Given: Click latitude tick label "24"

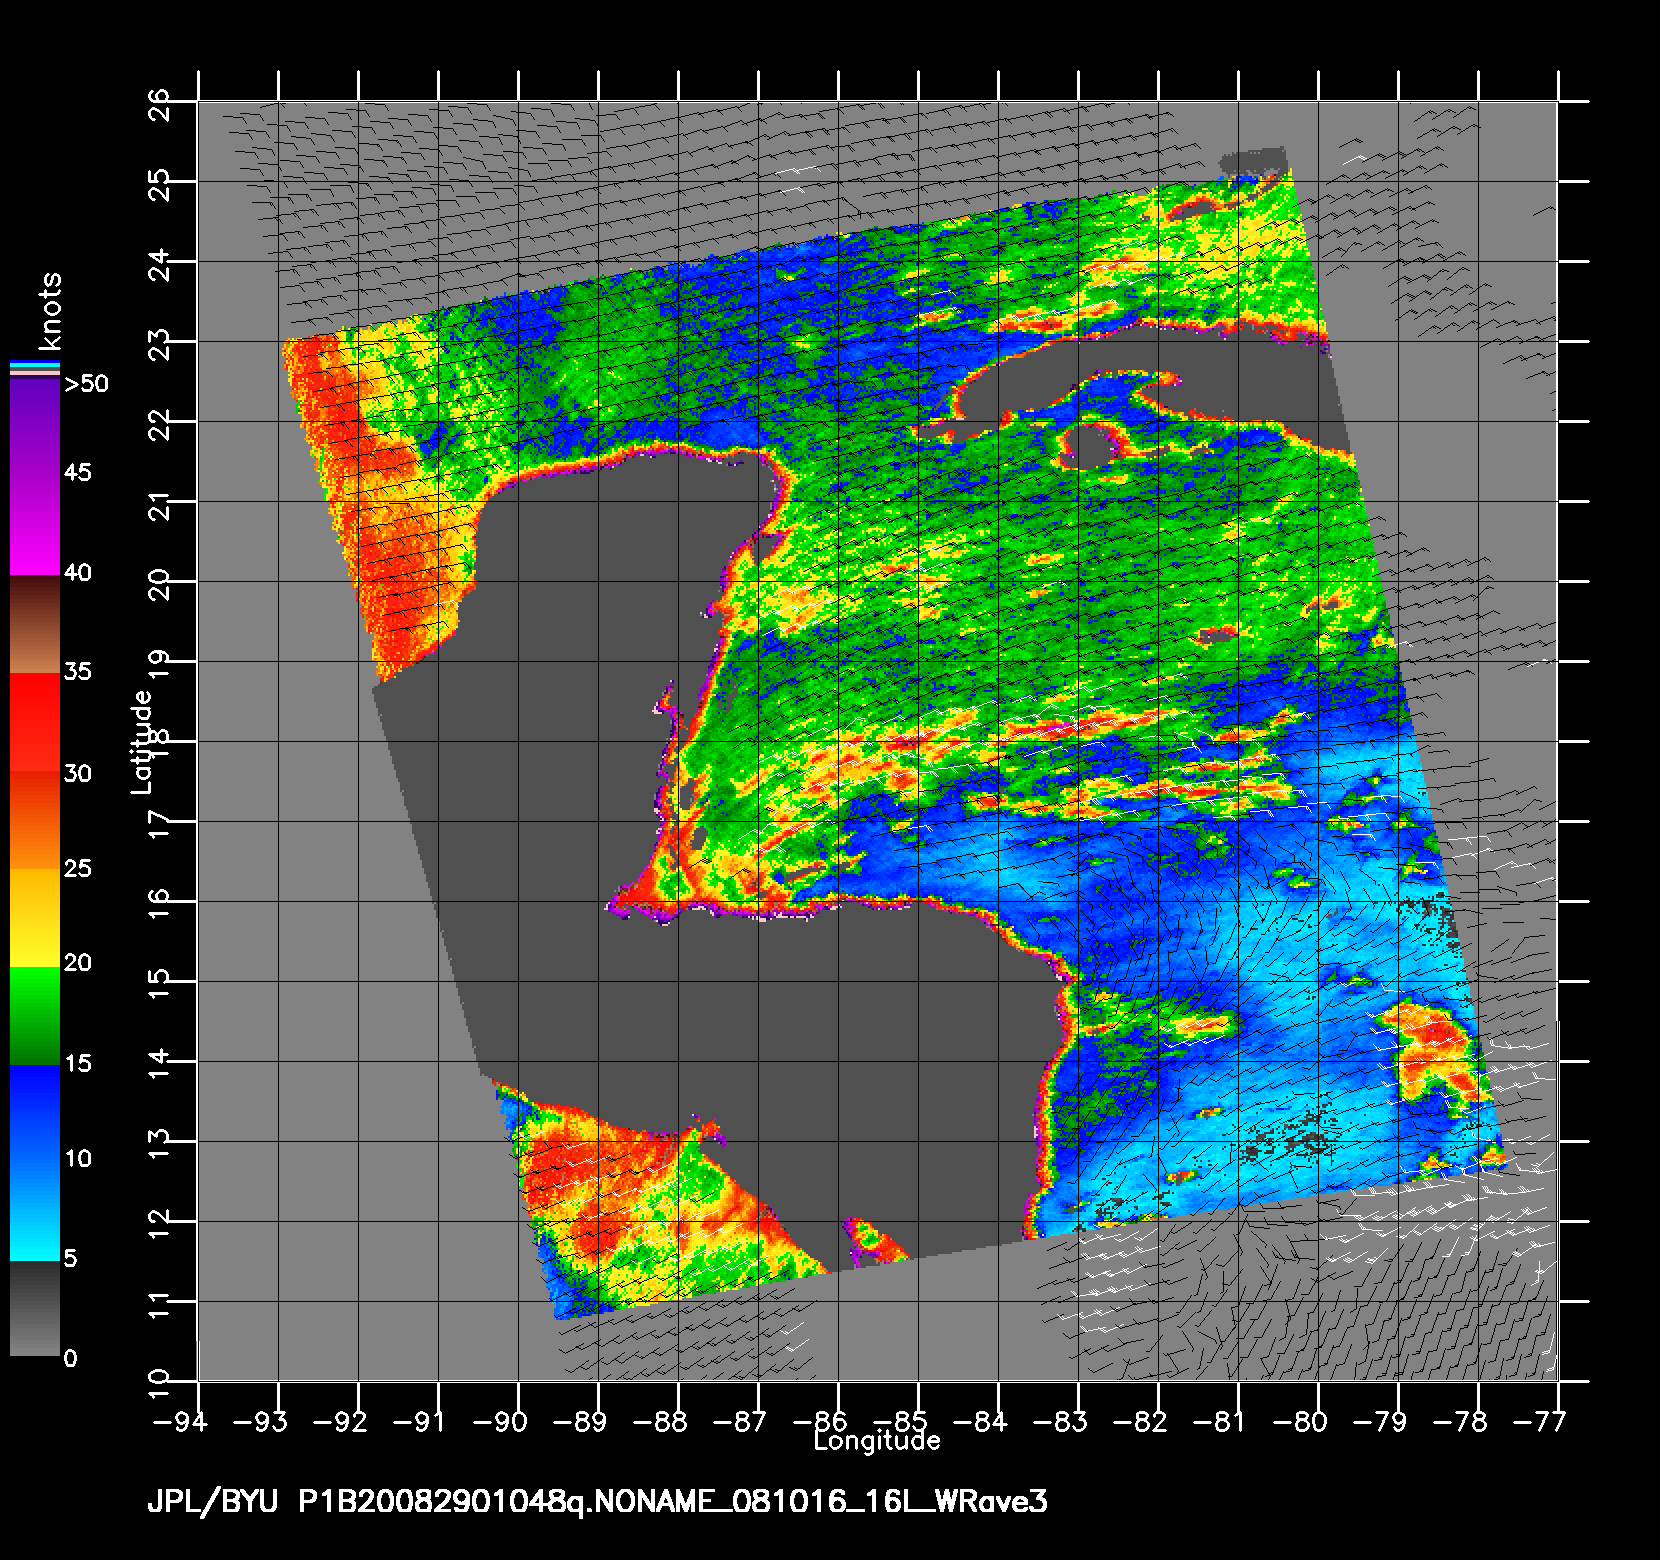Looking at the screenshot, I should coord(159,264).
